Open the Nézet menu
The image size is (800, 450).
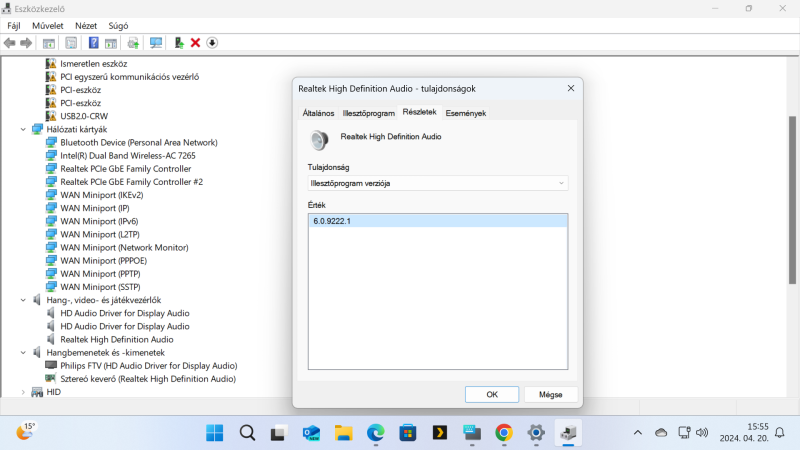(86, 26)
